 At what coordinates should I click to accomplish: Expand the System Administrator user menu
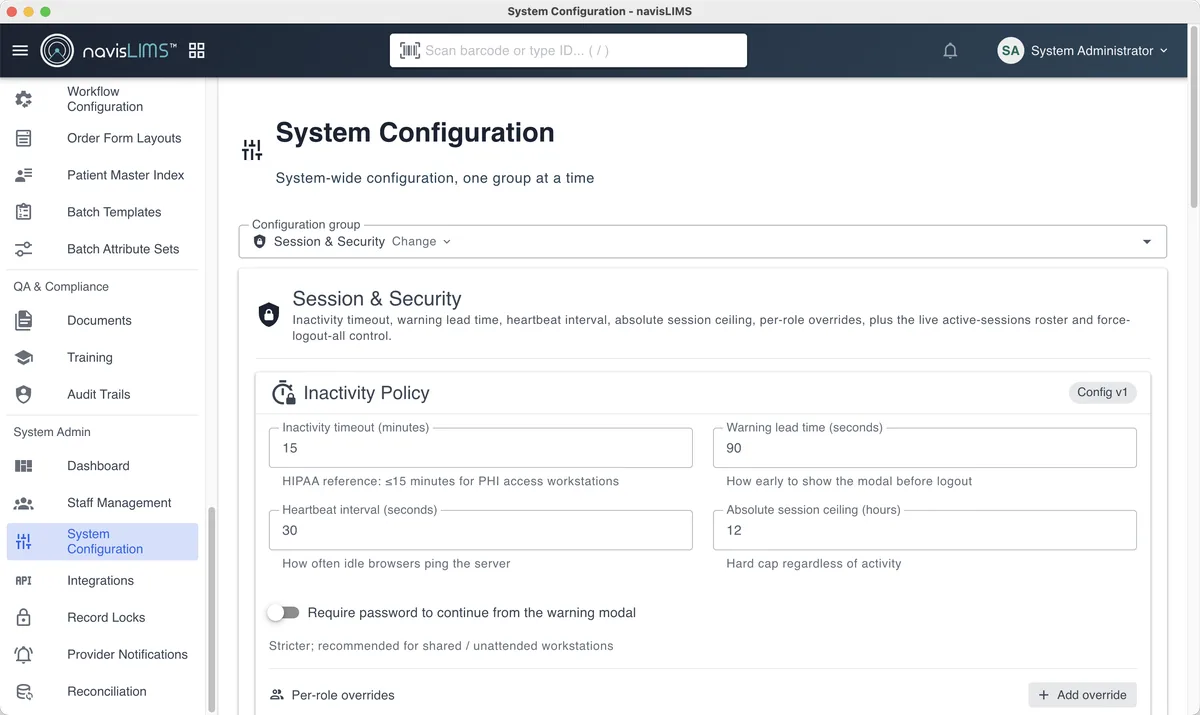[x=1083, y=50]
